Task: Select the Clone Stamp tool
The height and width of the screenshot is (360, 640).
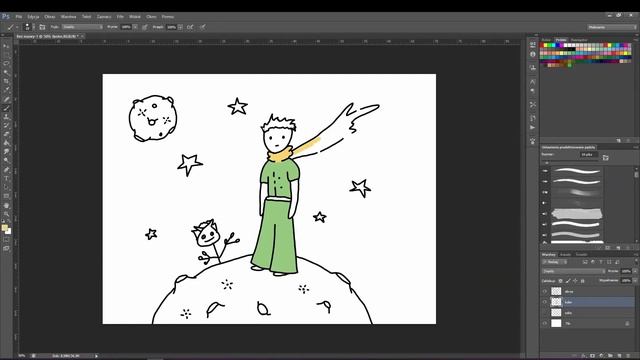Action: tap(6, 117)
